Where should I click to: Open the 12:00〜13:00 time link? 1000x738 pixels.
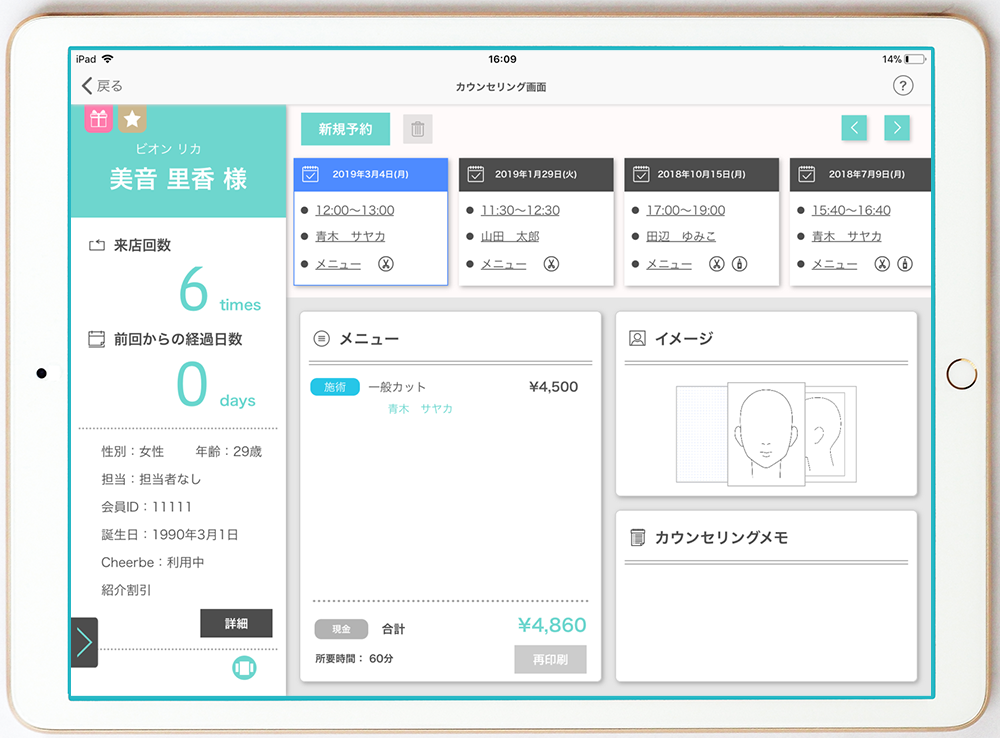354,210
